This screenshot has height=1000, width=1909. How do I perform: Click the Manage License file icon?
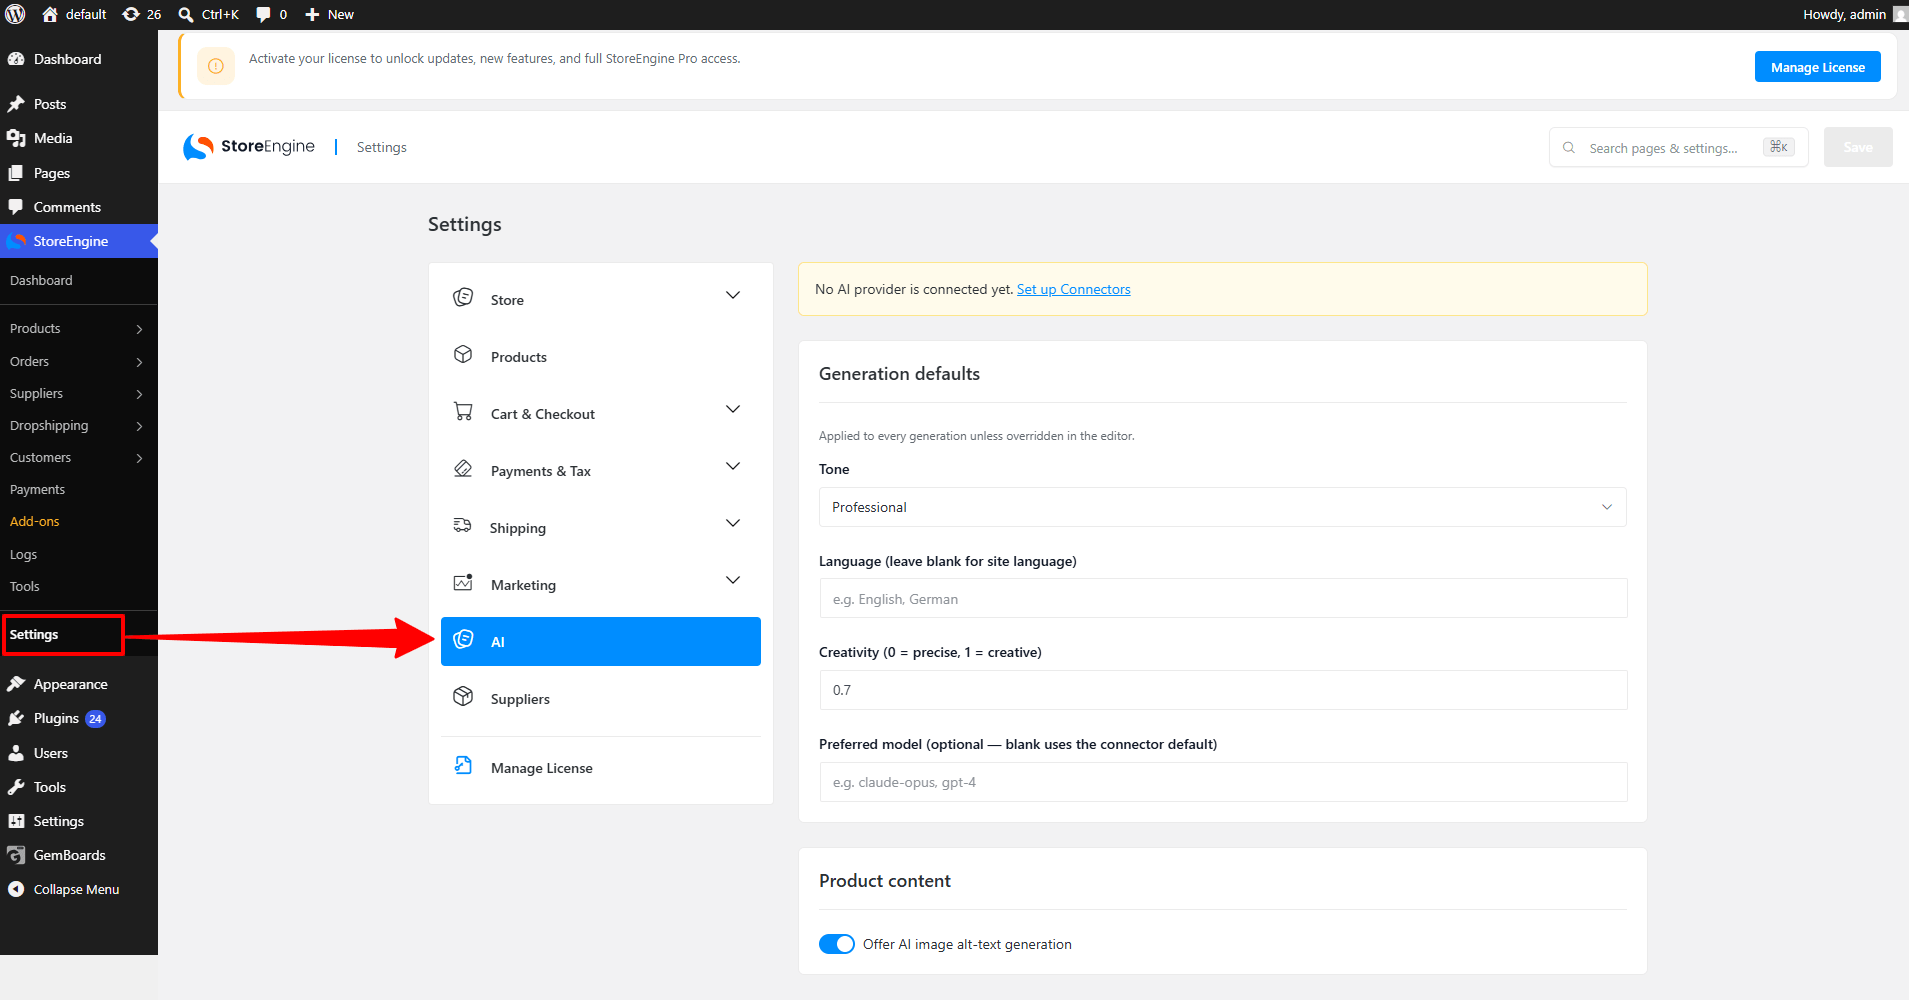[x=463, y=765]
